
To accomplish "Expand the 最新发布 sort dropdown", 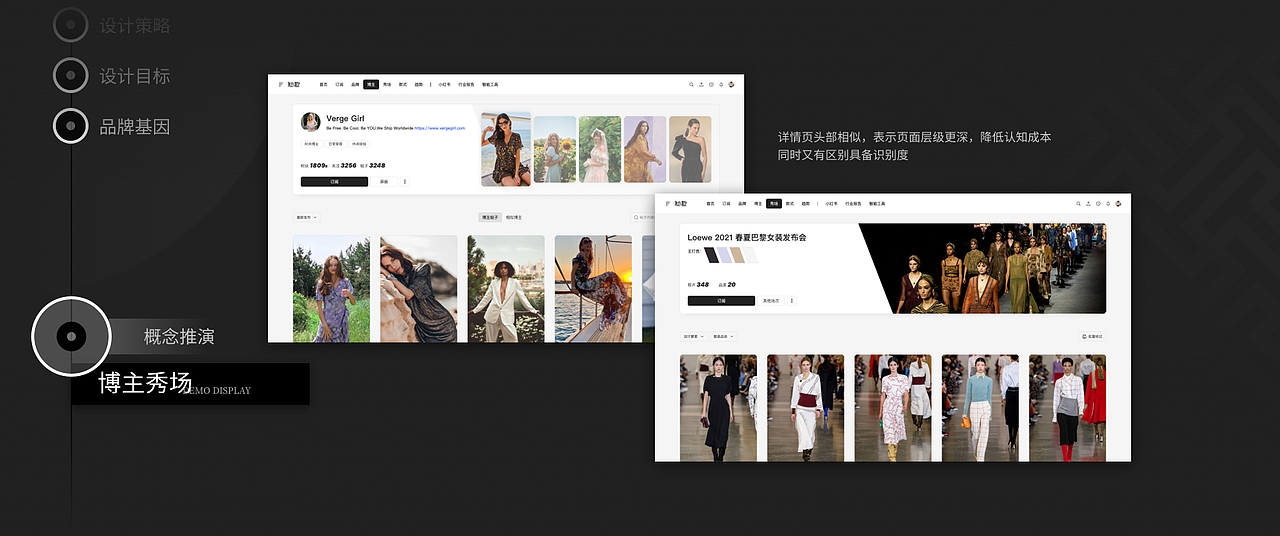I will point(307,217).
